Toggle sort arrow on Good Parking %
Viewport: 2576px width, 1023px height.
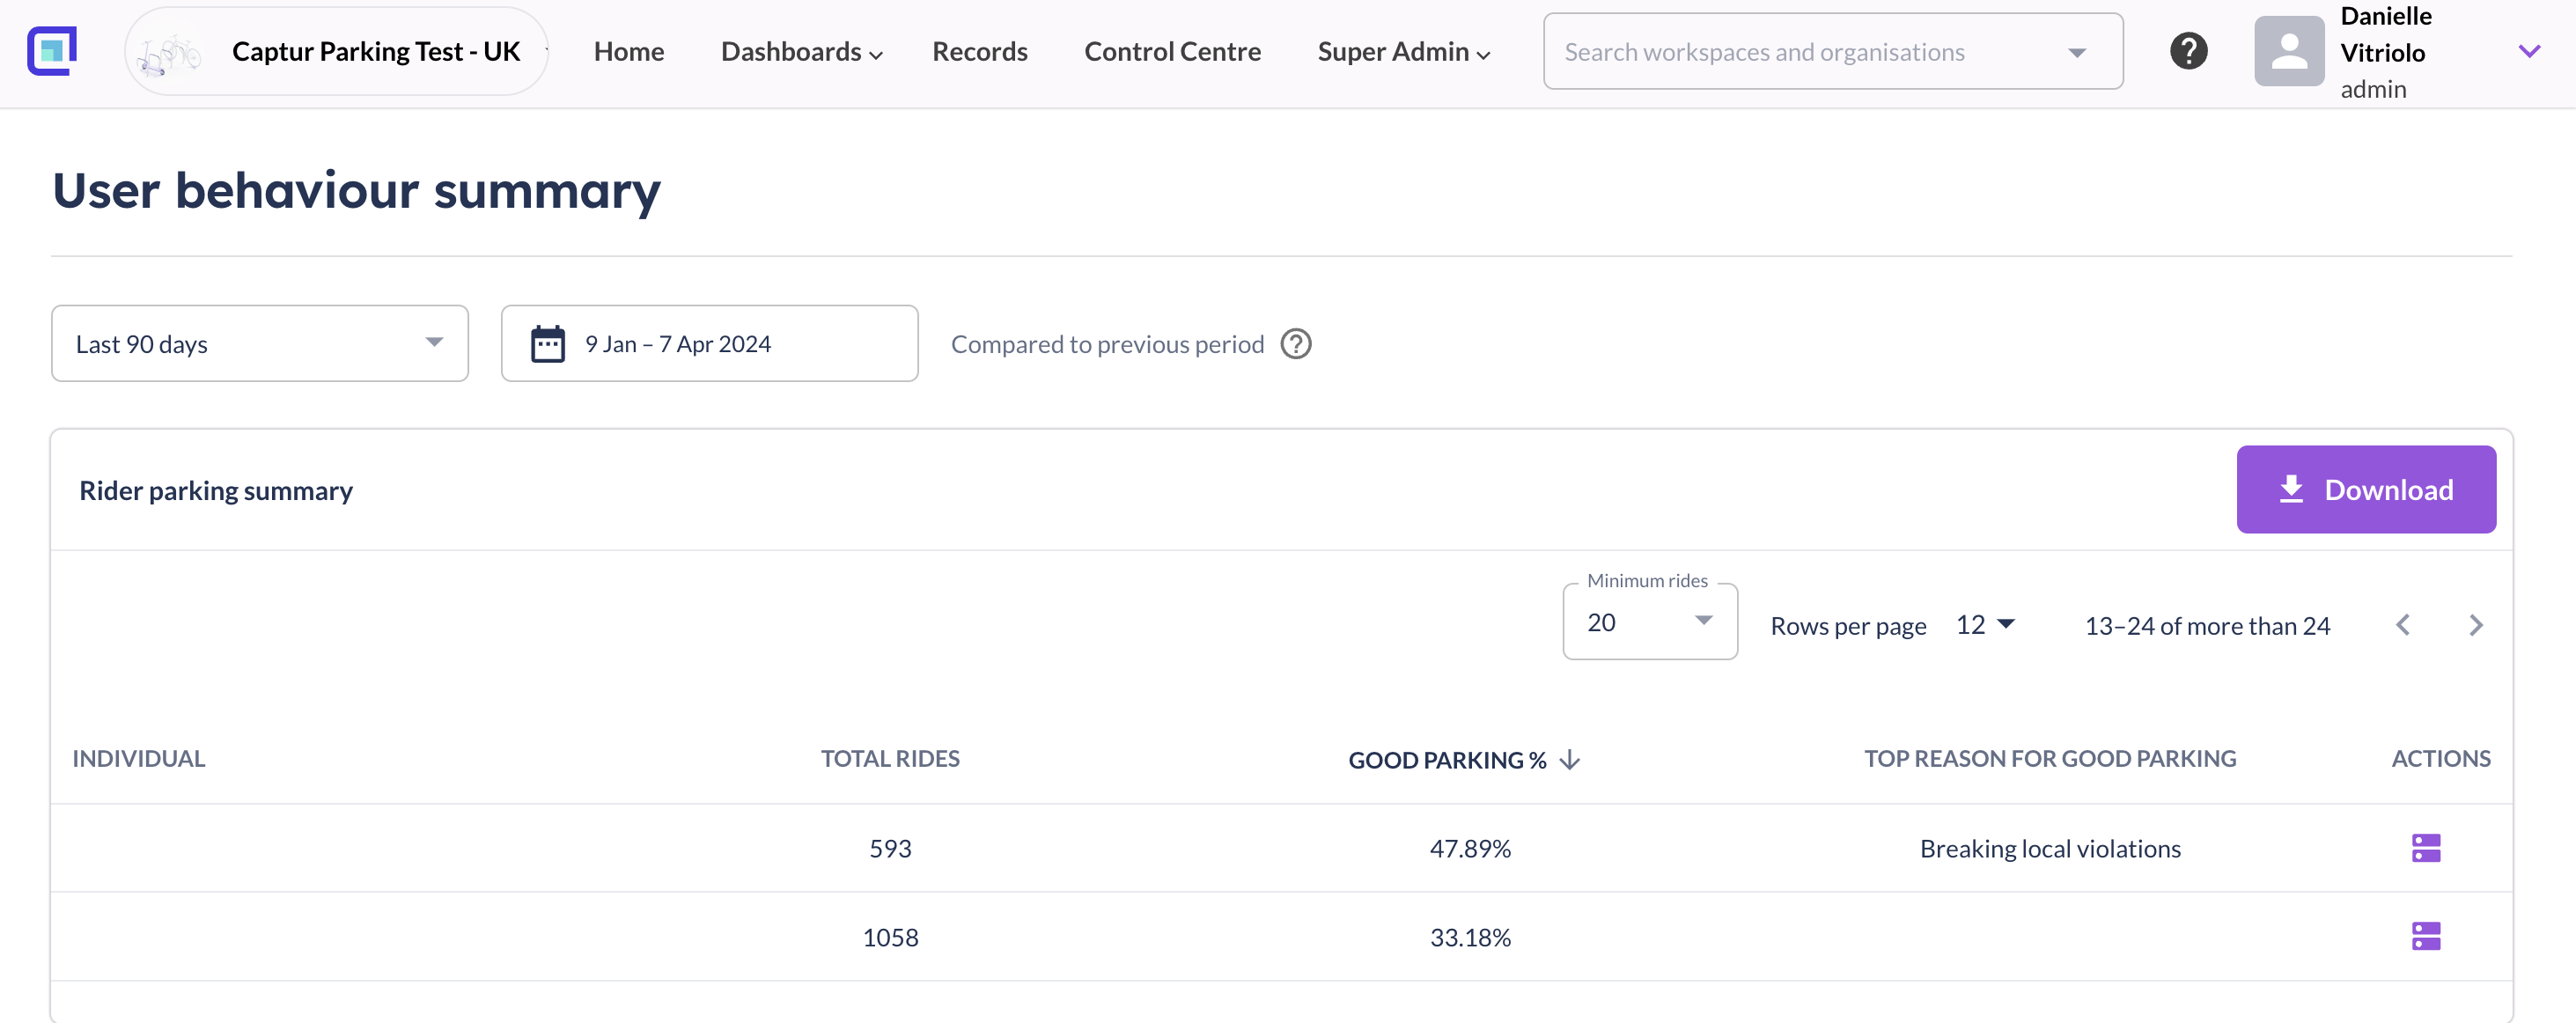(1570, 760)
